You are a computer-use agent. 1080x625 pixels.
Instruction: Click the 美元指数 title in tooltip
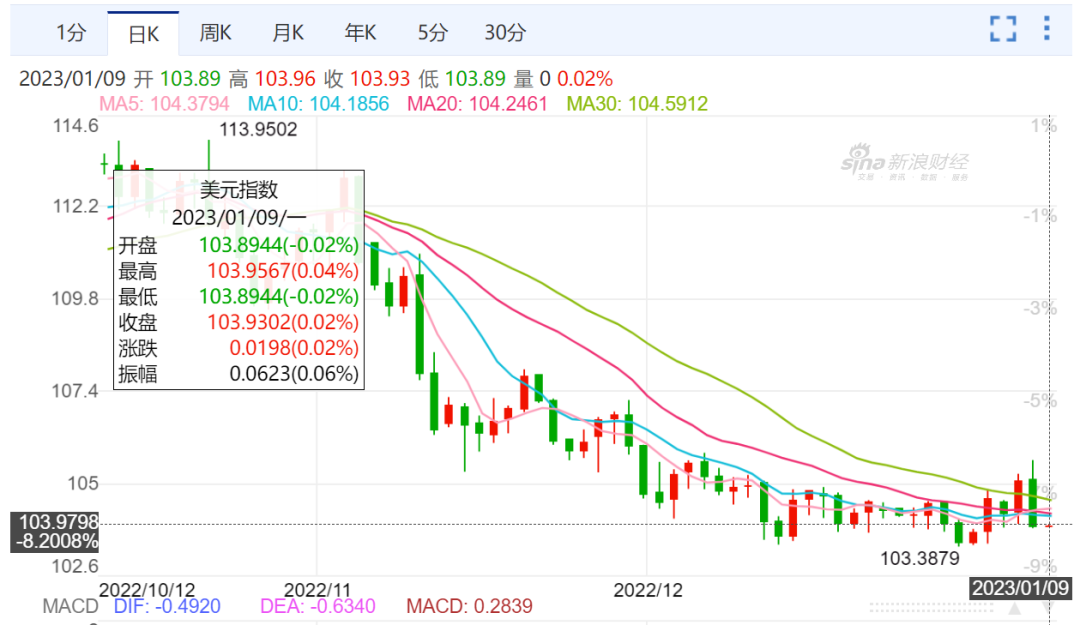(238, 189)
